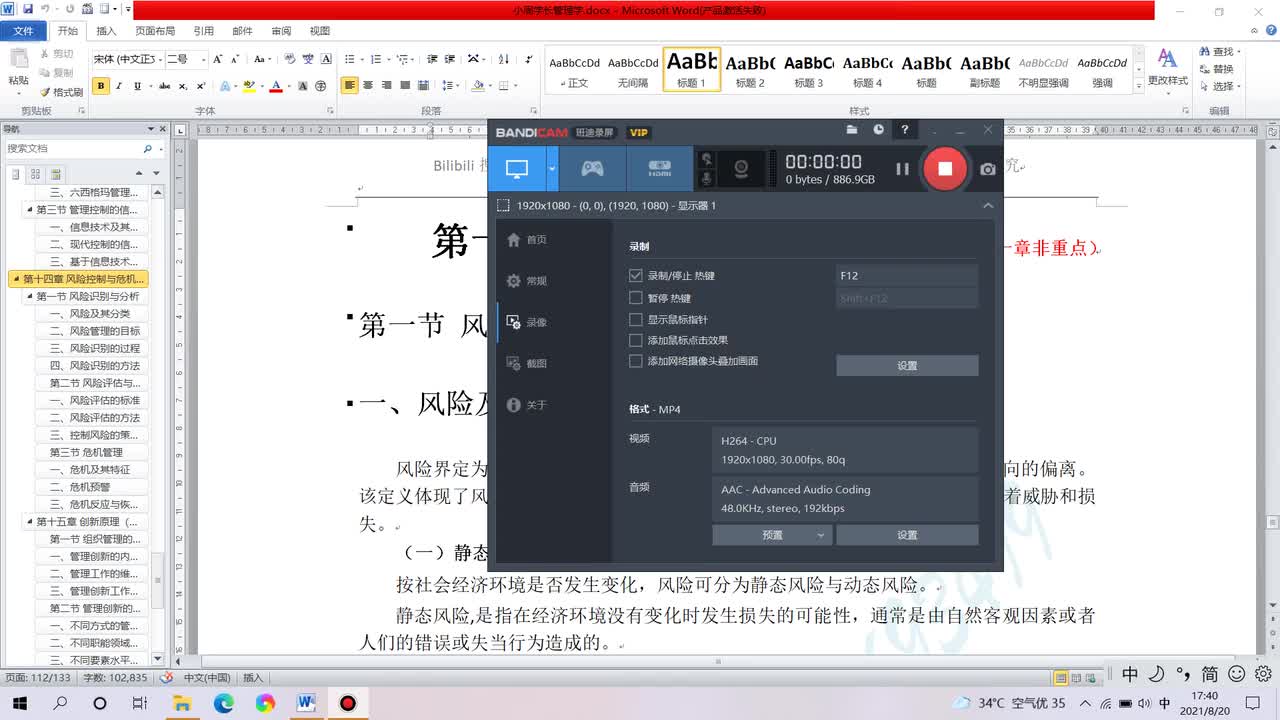Viewport: 1280px width, 720px height.
Task: Collapse the Bandicam recording area bar chevron
Action: (x=988, y=205)
